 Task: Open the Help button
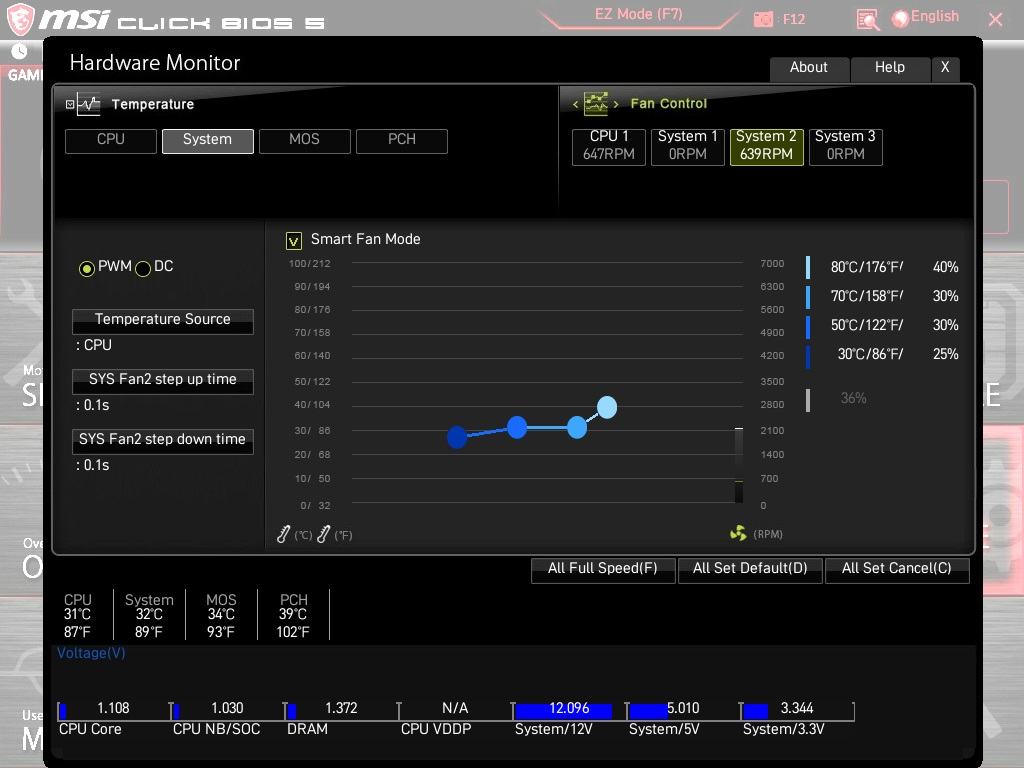[x=890, y=69]
